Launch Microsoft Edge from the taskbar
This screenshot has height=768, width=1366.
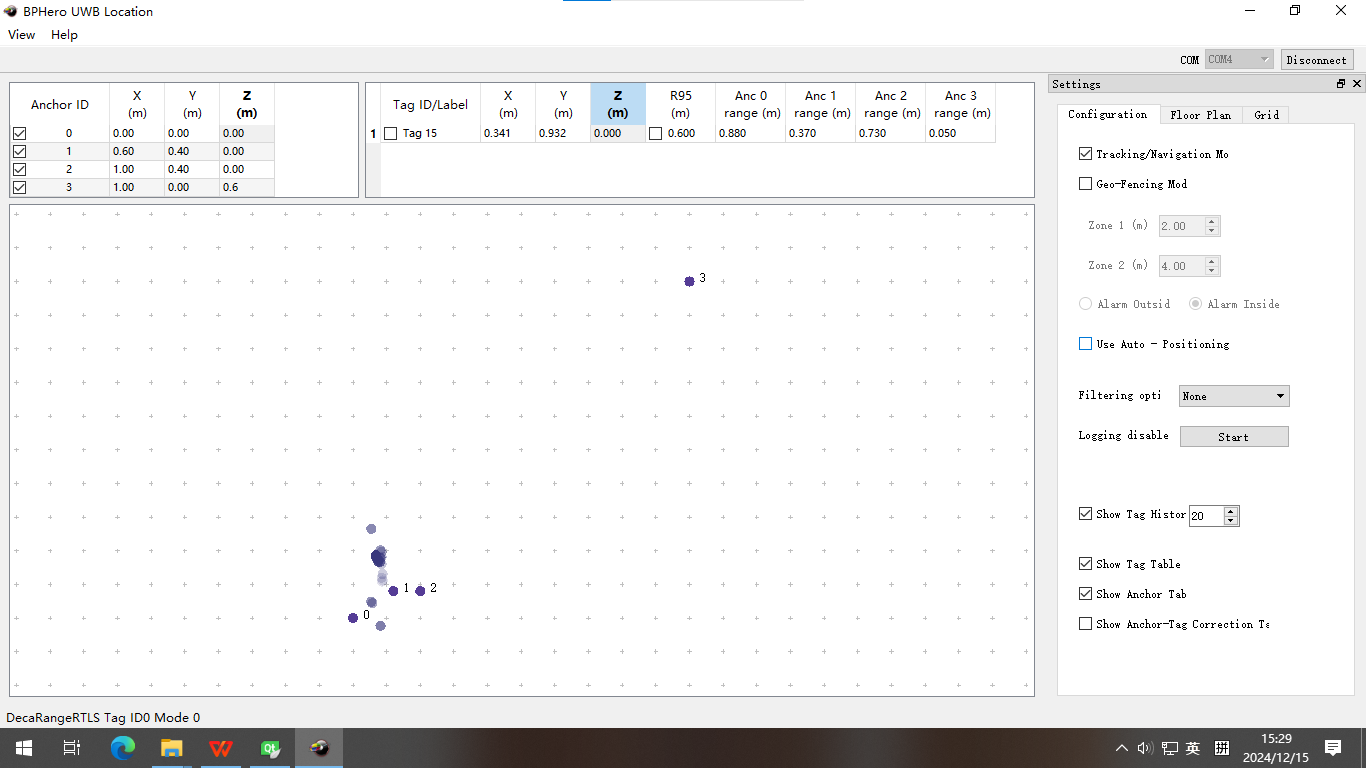click(123, 748)
